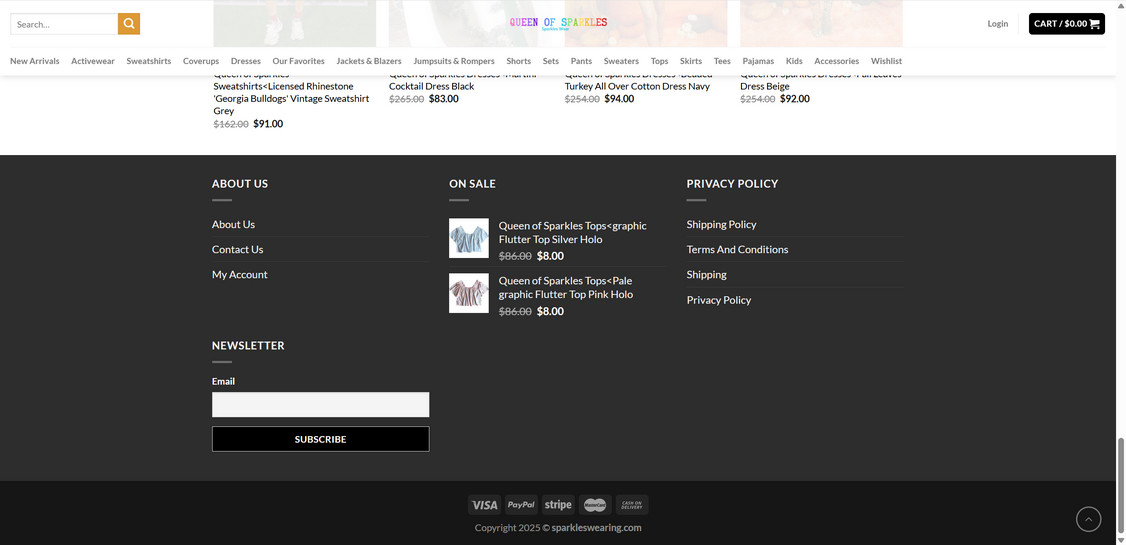Screen dimensions: 1126x545
Task: Click the MasterCard payment icon
Action: 595,505
